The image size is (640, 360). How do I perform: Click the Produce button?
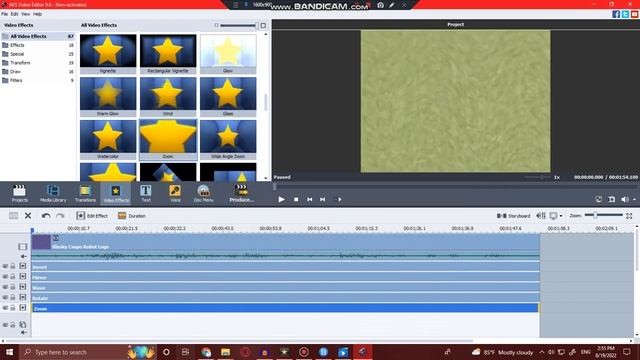(242, 193)
